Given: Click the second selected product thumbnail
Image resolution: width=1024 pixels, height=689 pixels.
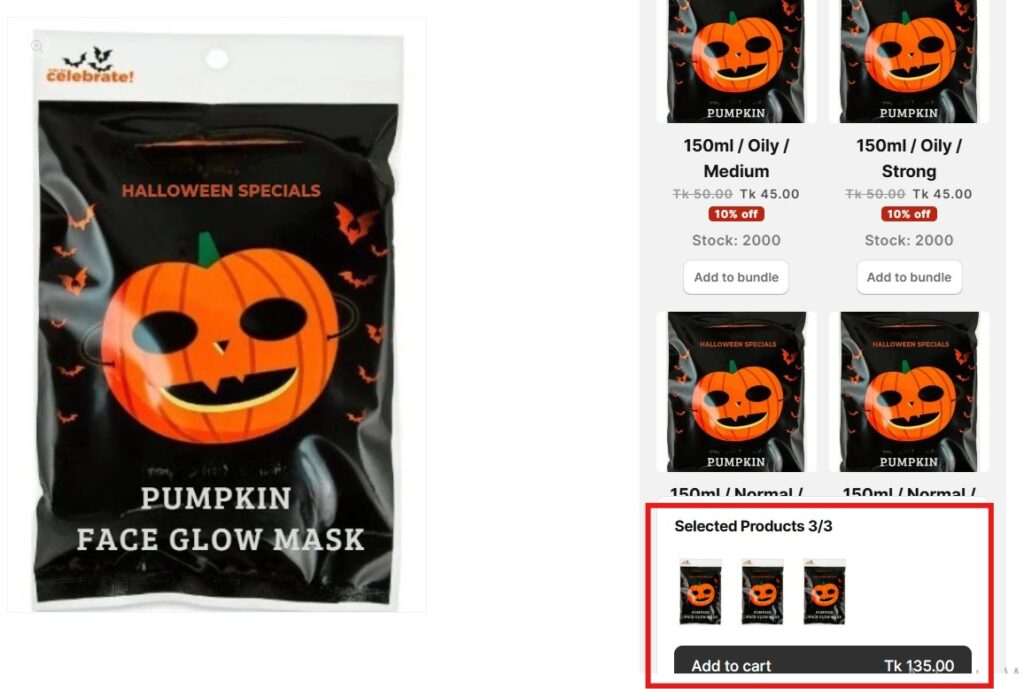Looking at the screenshot, I should [x=762, y=592].
